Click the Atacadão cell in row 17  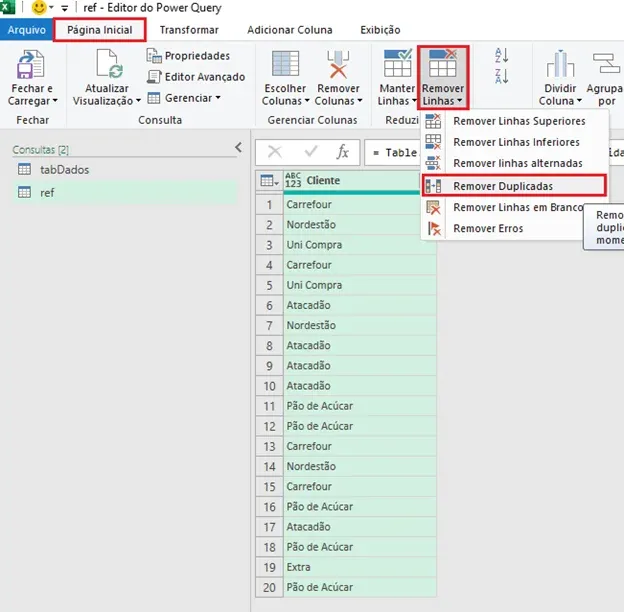click(360, 527)
